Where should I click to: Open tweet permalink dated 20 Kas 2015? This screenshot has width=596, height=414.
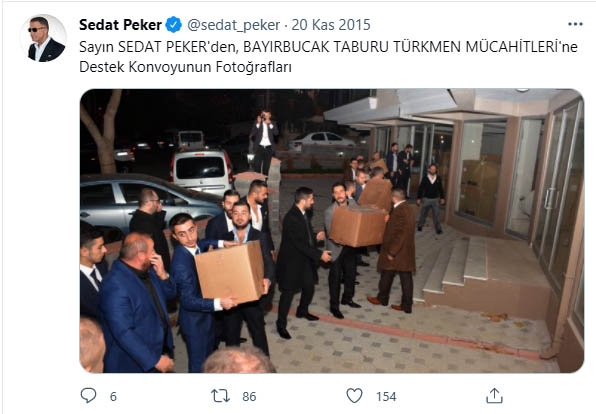[331, 25]
